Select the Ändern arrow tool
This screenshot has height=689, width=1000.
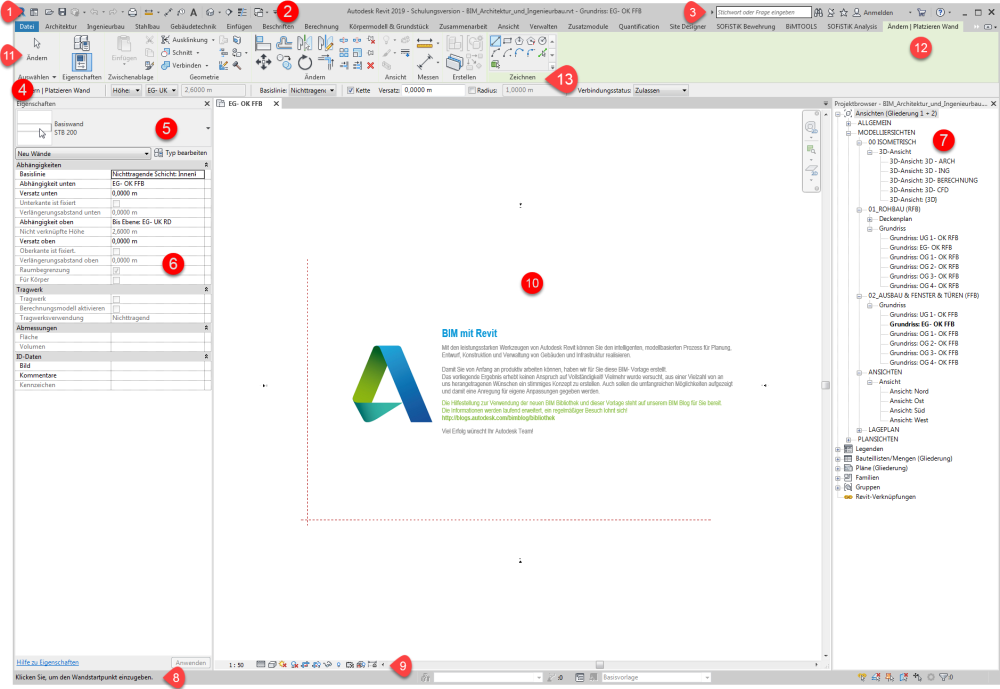tap(37, 48)
